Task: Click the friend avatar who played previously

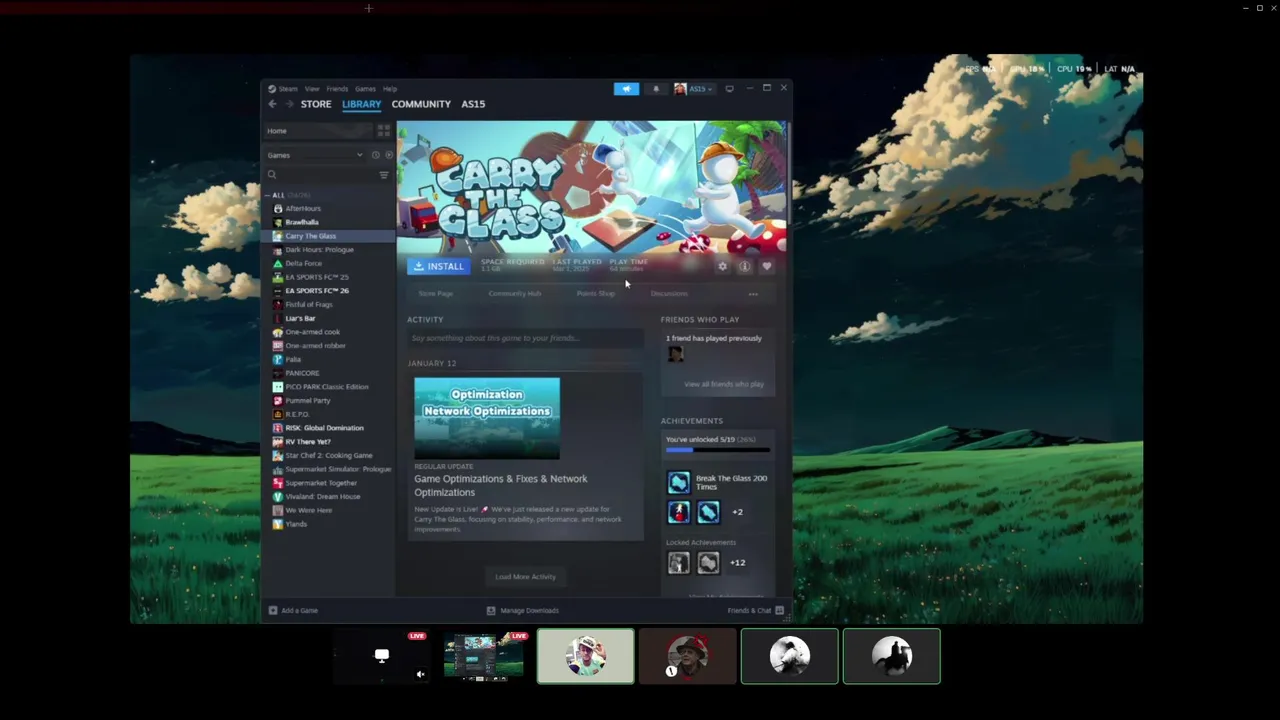Action: [675, 355]
